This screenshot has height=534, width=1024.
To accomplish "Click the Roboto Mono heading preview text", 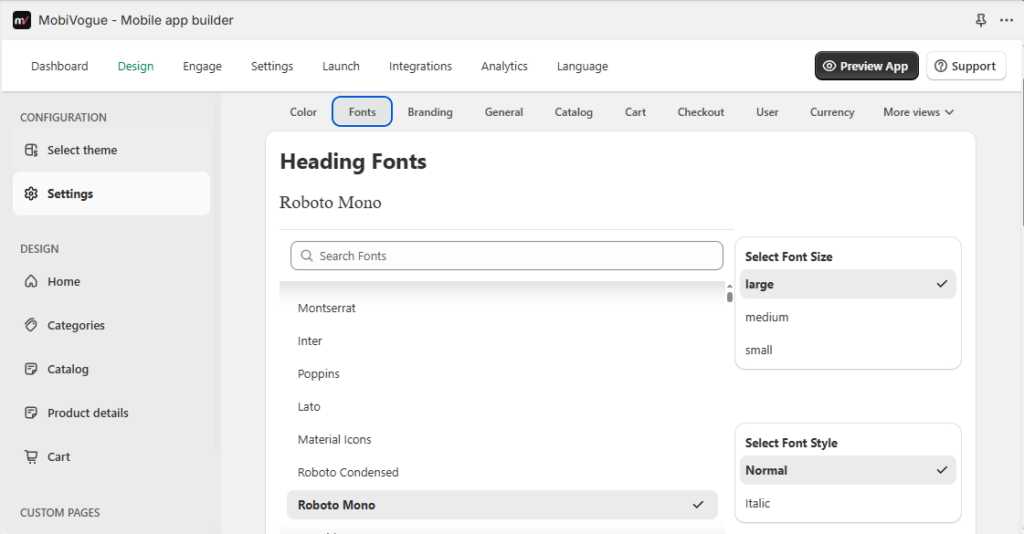I will coord(330,202).
